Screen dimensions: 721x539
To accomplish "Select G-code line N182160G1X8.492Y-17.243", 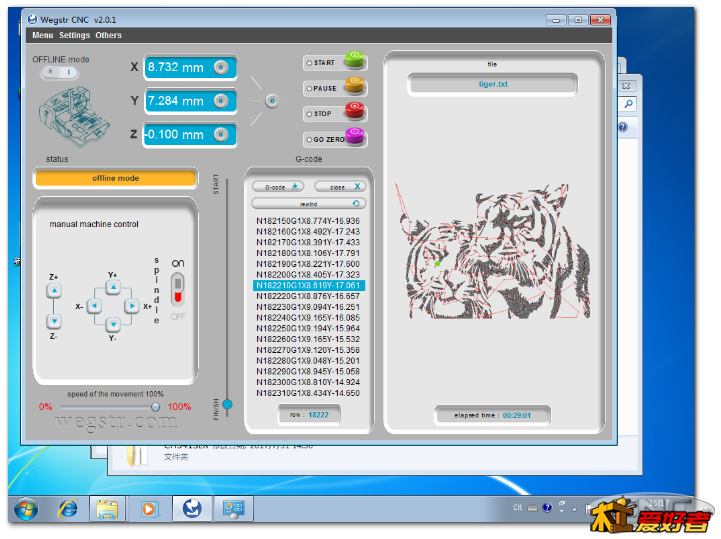I will (x=308, y=232).
